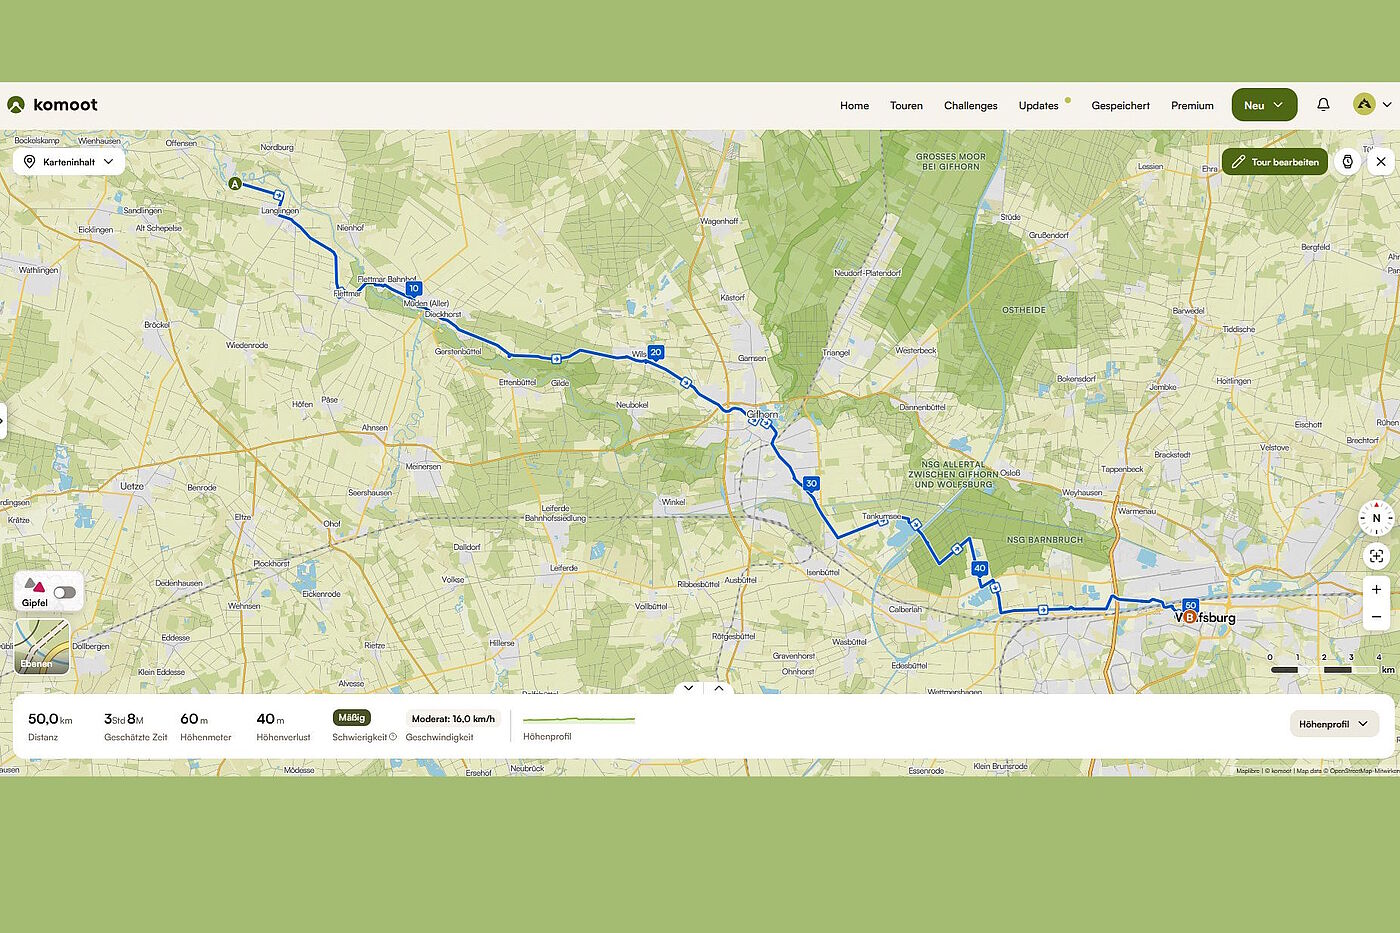Viewport: 1400px width, 933px height.
Task: Click the Meinersen label on the map
Action: (x=423, y=467)
